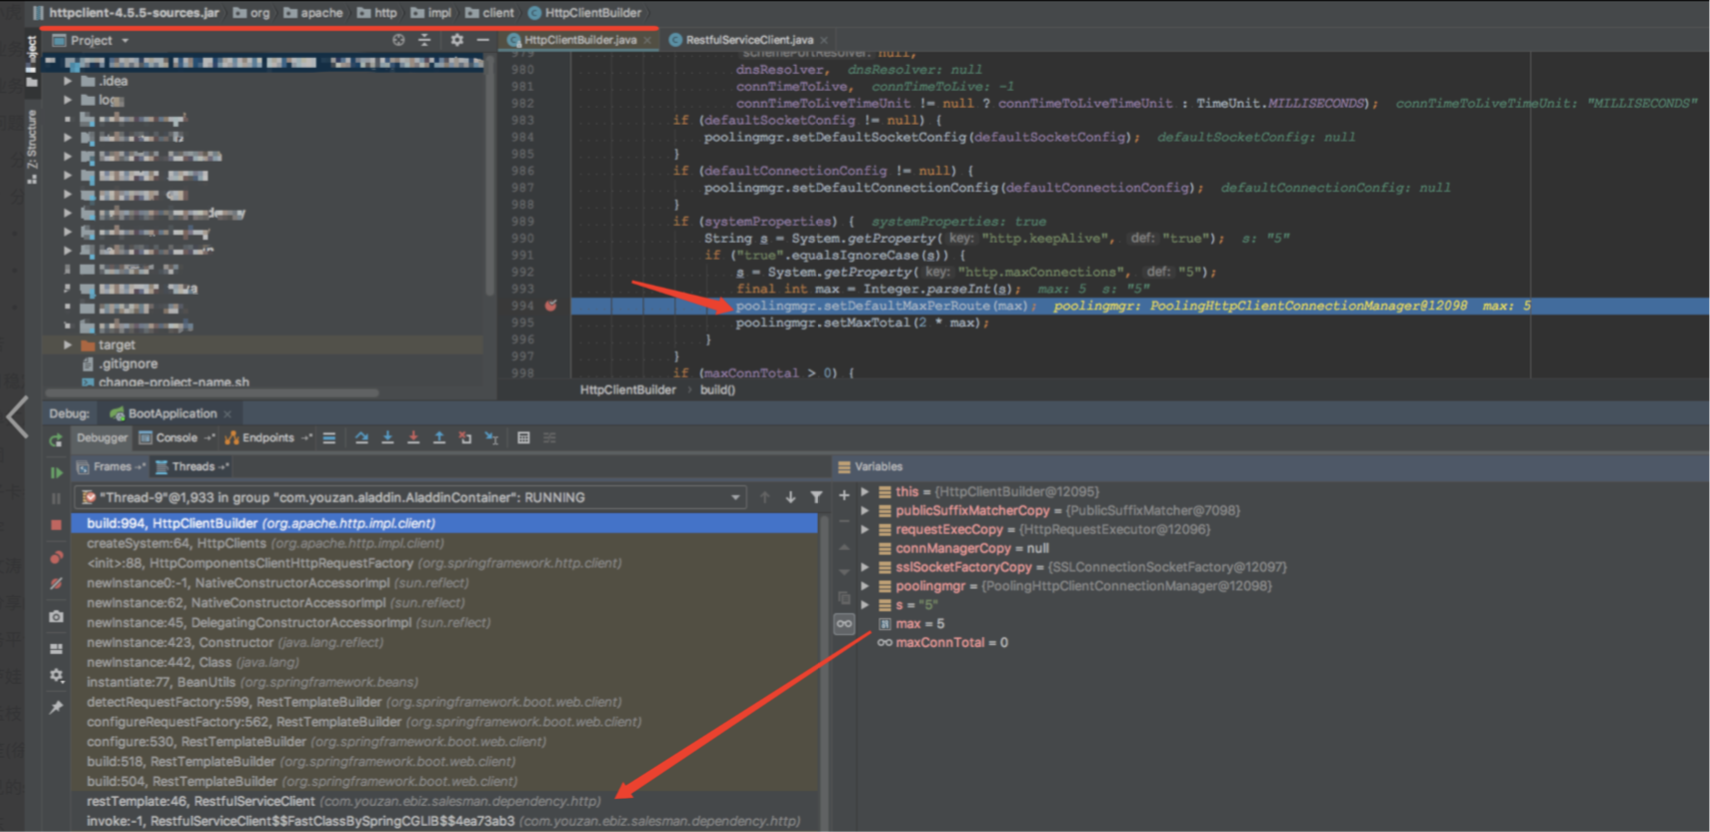Click the build() editor breadcrumb
The height and width of the screenshot is (832, 1710).
point(718,390)
